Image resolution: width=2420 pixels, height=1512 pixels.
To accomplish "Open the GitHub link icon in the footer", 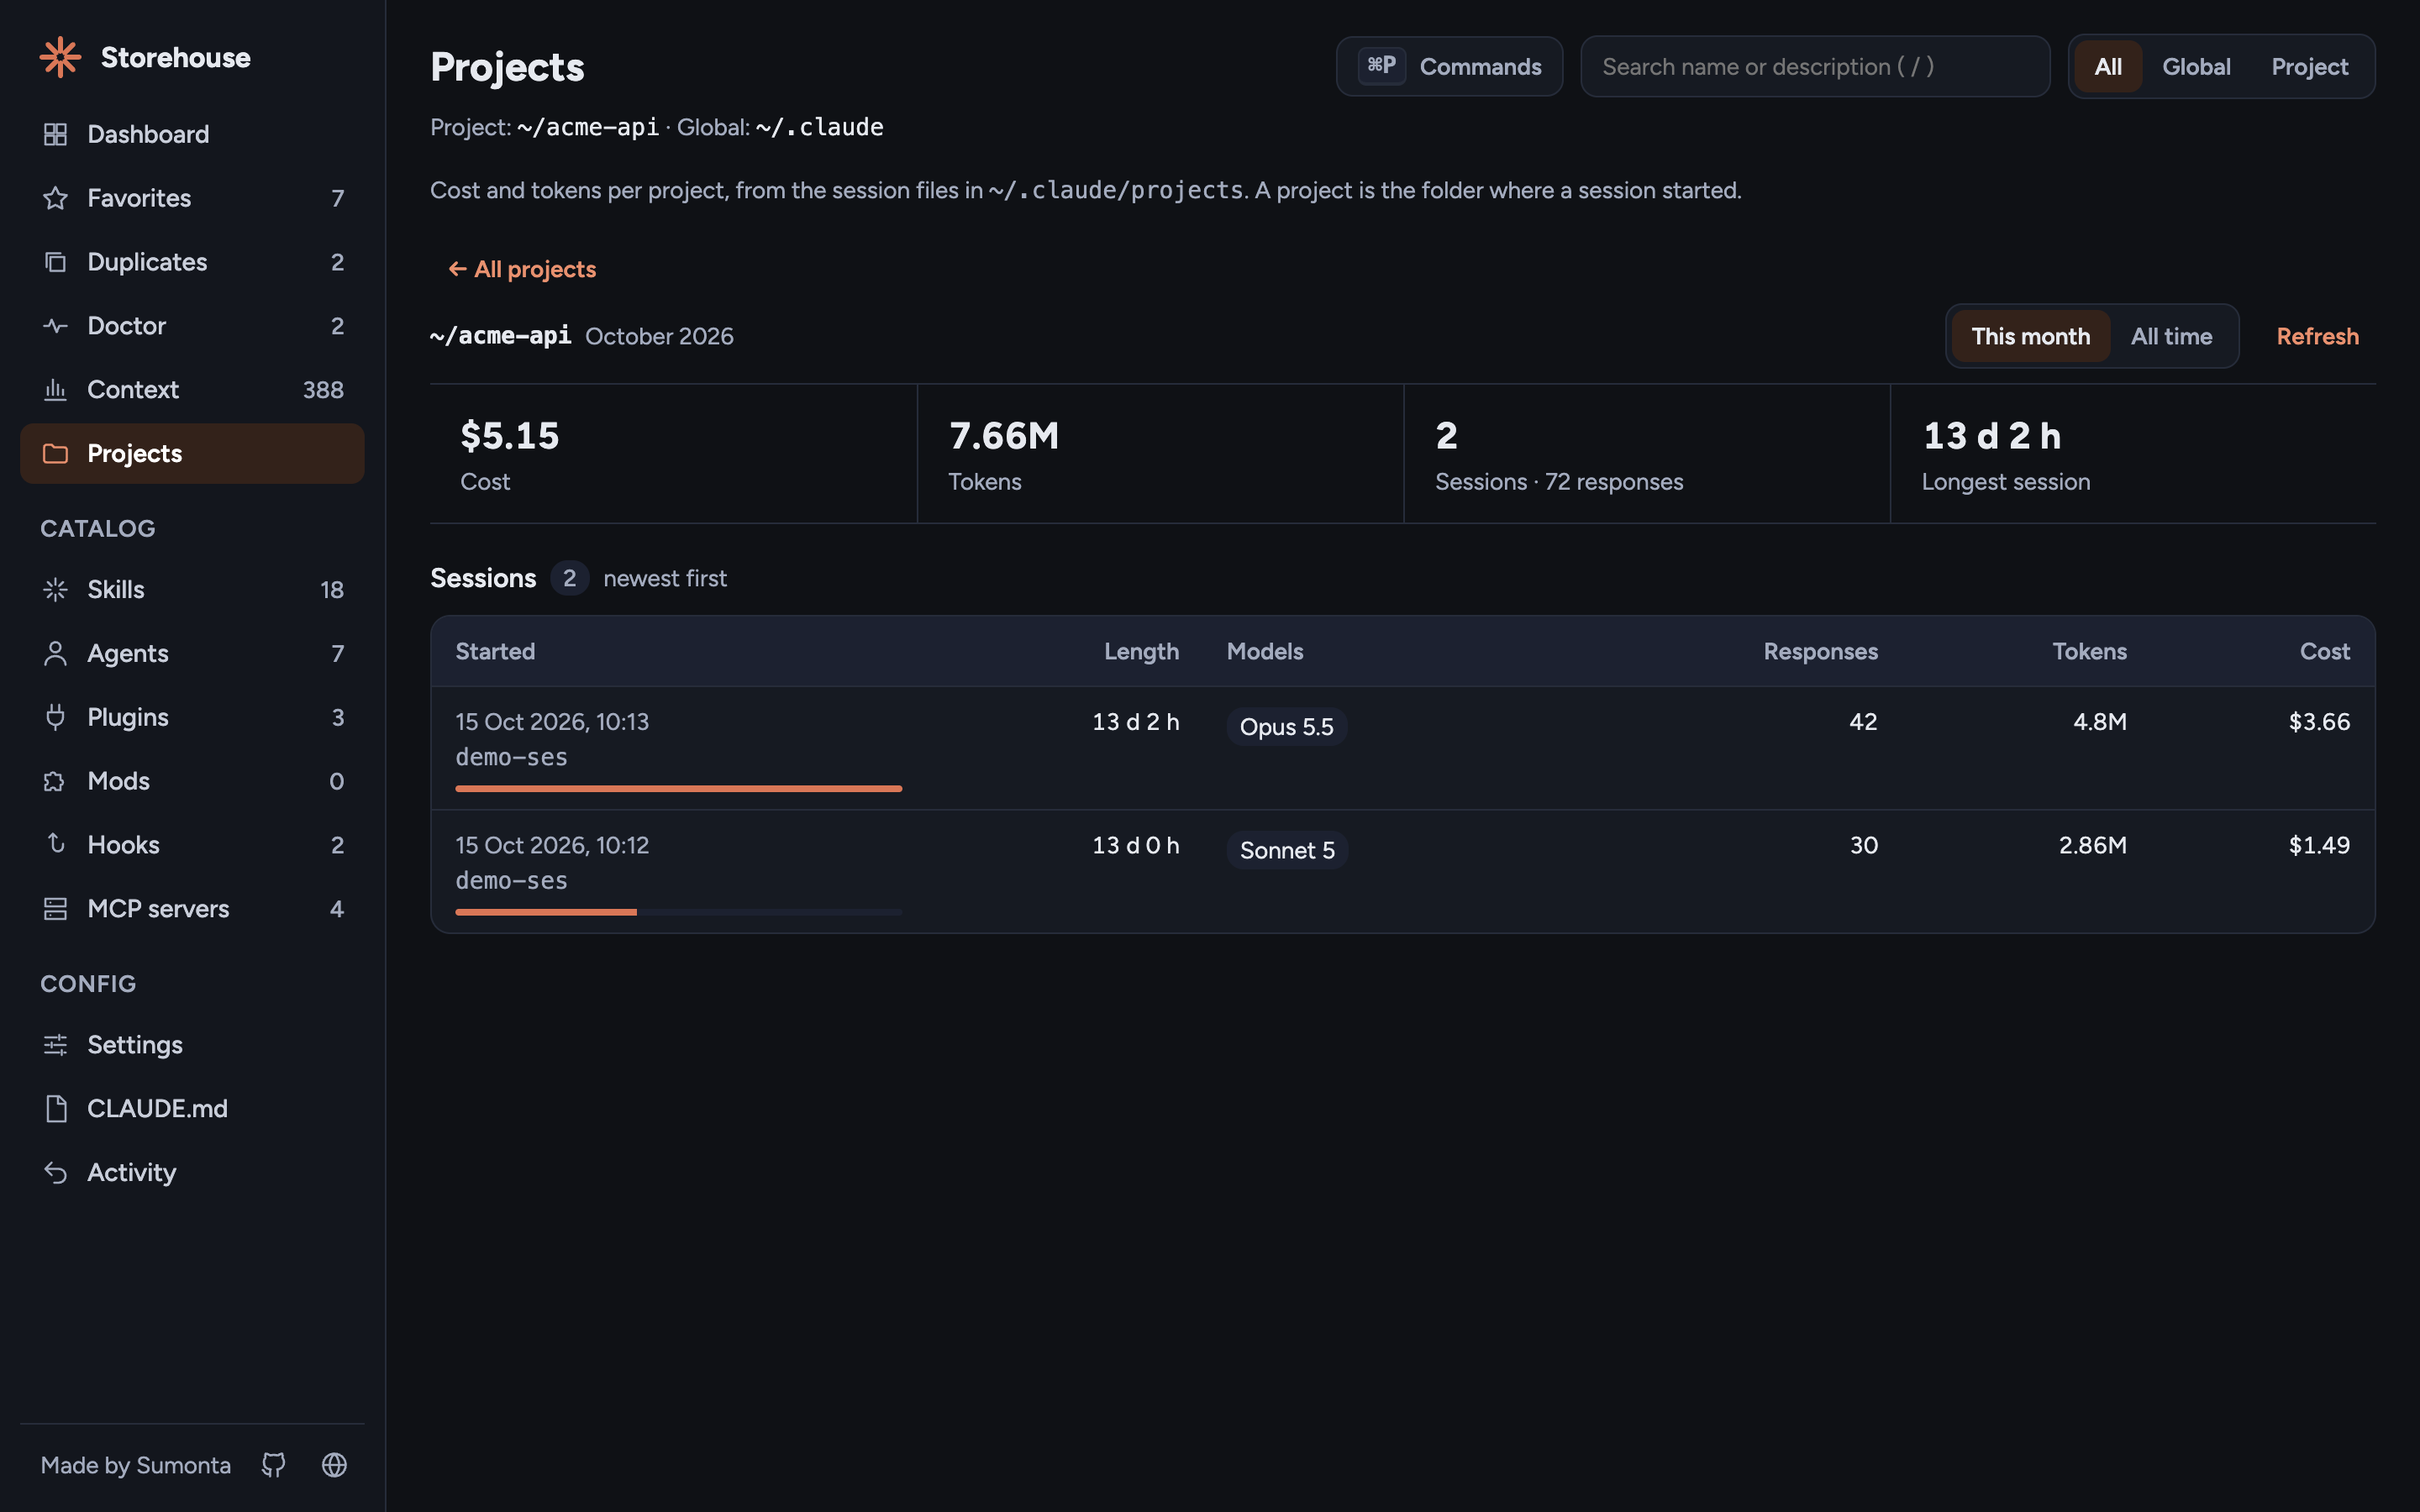I will pyautogui.click(x=273, y=1465).
